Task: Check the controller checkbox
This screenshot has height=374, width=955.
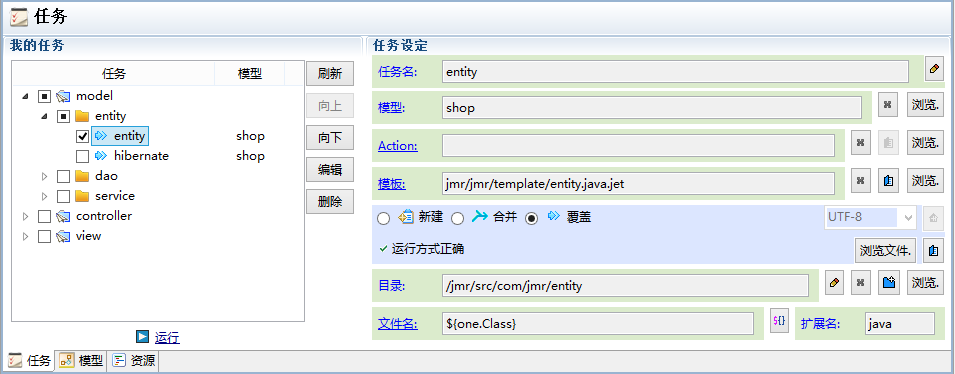Action: coord(44,216)
